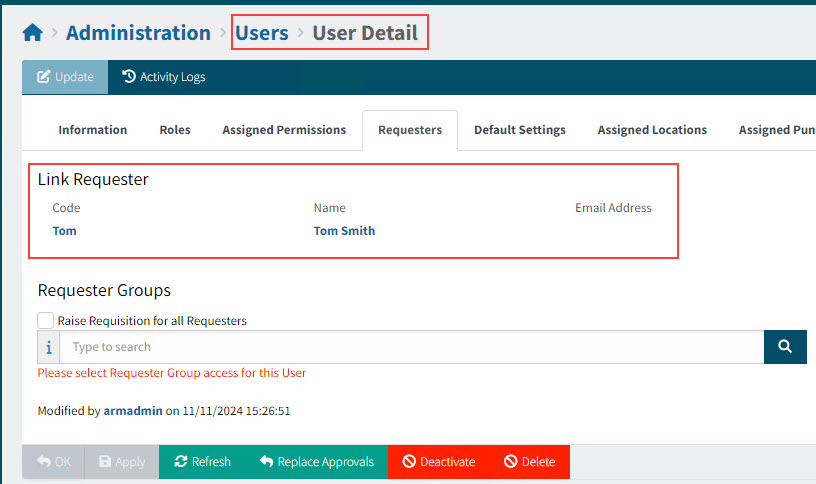
Task: Click the Update toolbar button
Action: tap(65, 77)
